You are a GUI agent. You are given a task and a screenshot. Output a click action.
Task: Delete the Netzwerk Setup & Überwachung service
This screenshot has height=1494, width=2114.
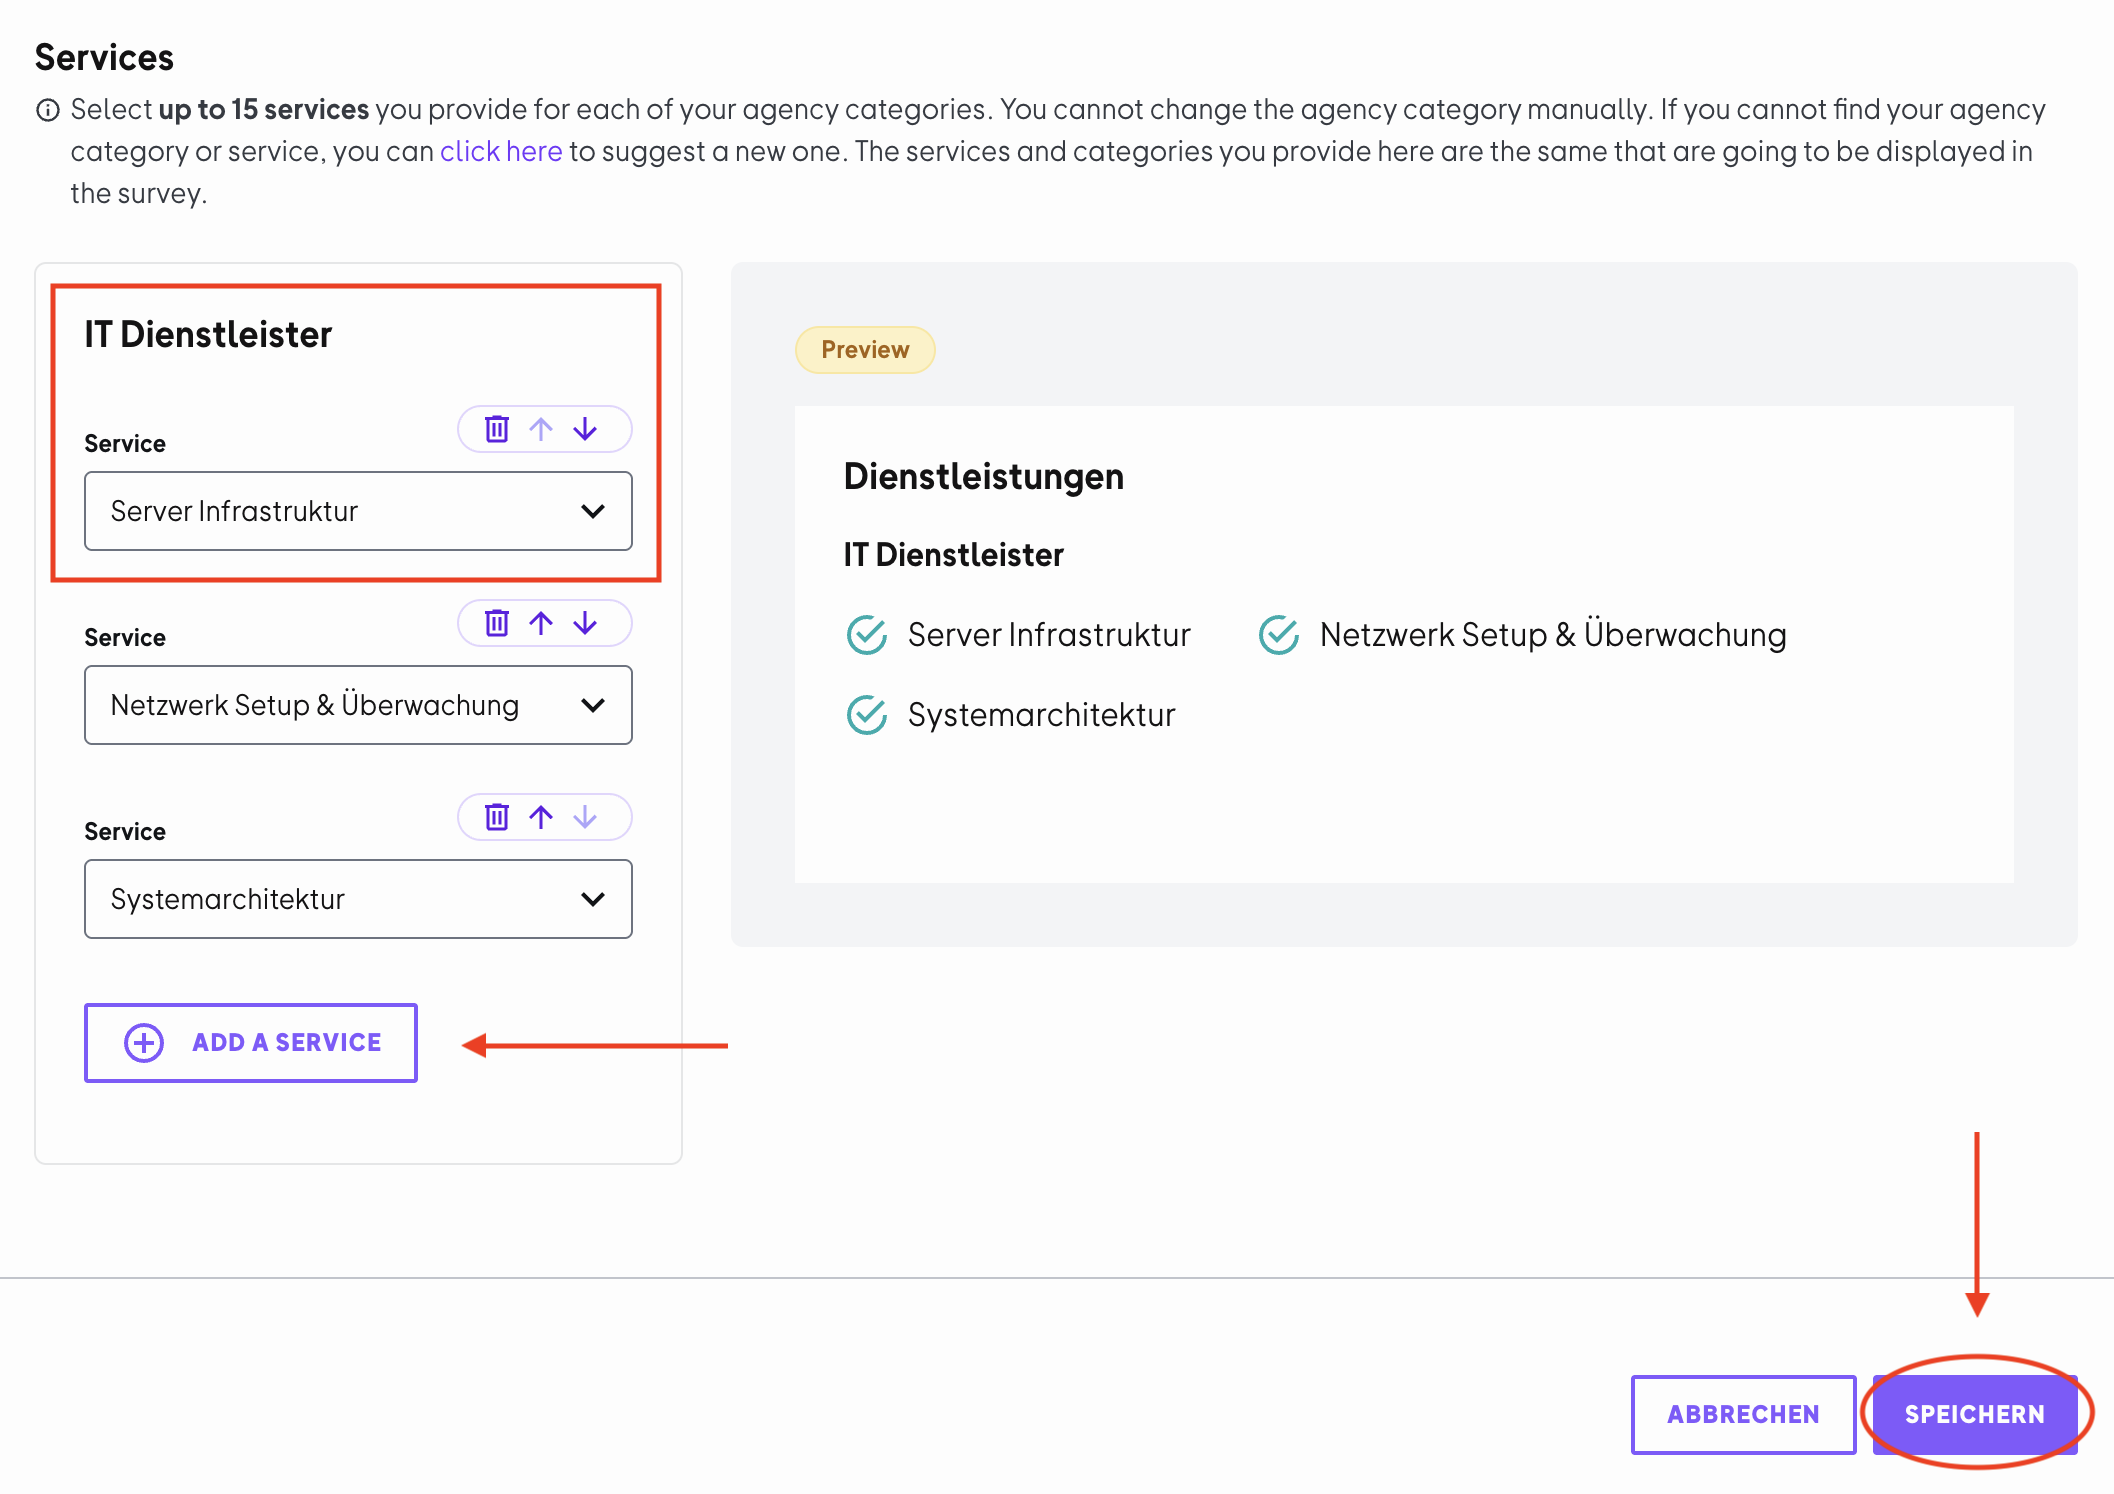pos(497,623)
